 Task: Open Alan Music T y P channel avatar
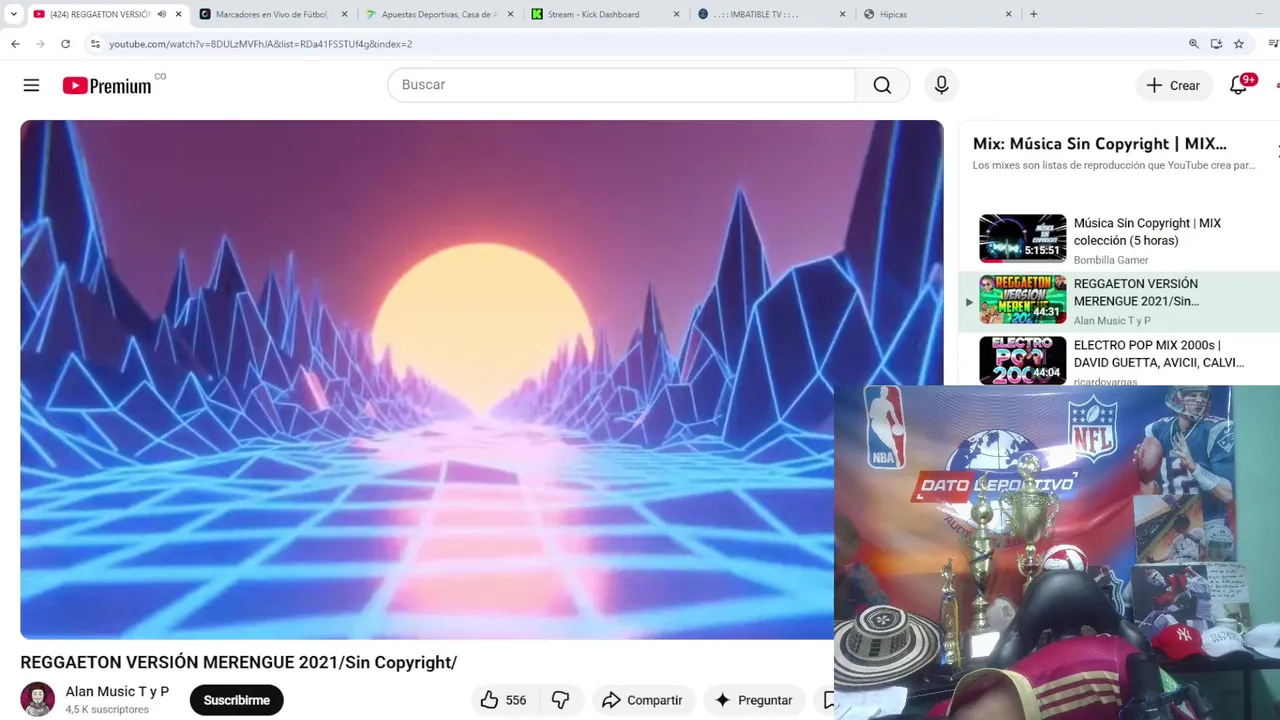pyautogui.click(x=38, y=699)
